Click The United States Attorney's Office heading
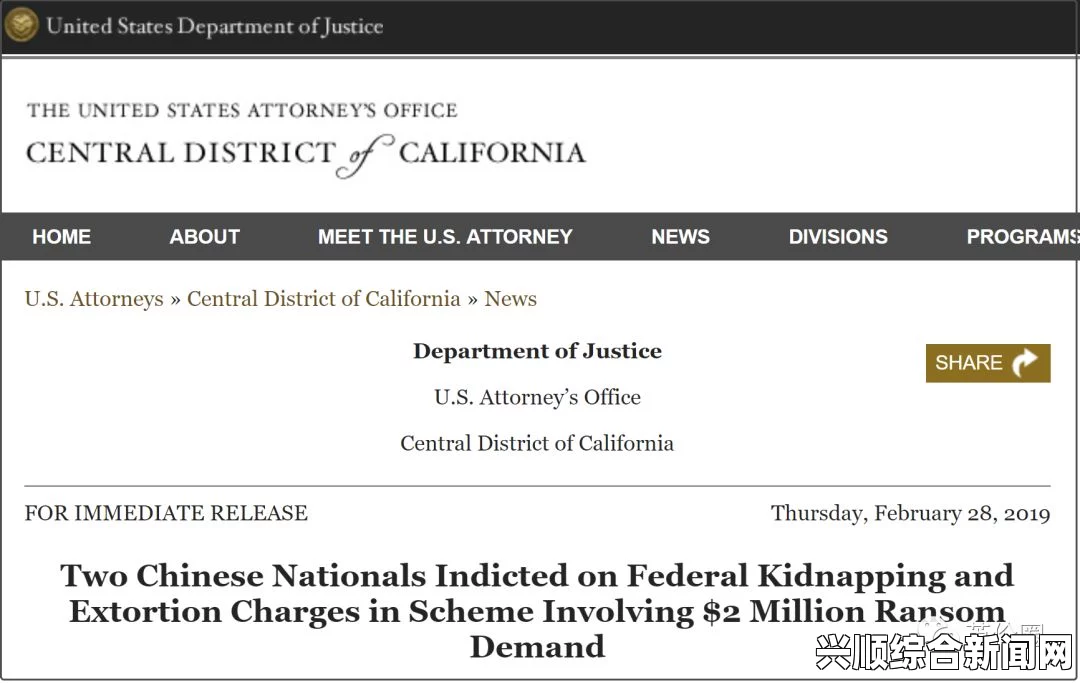 tap(242, 110)
